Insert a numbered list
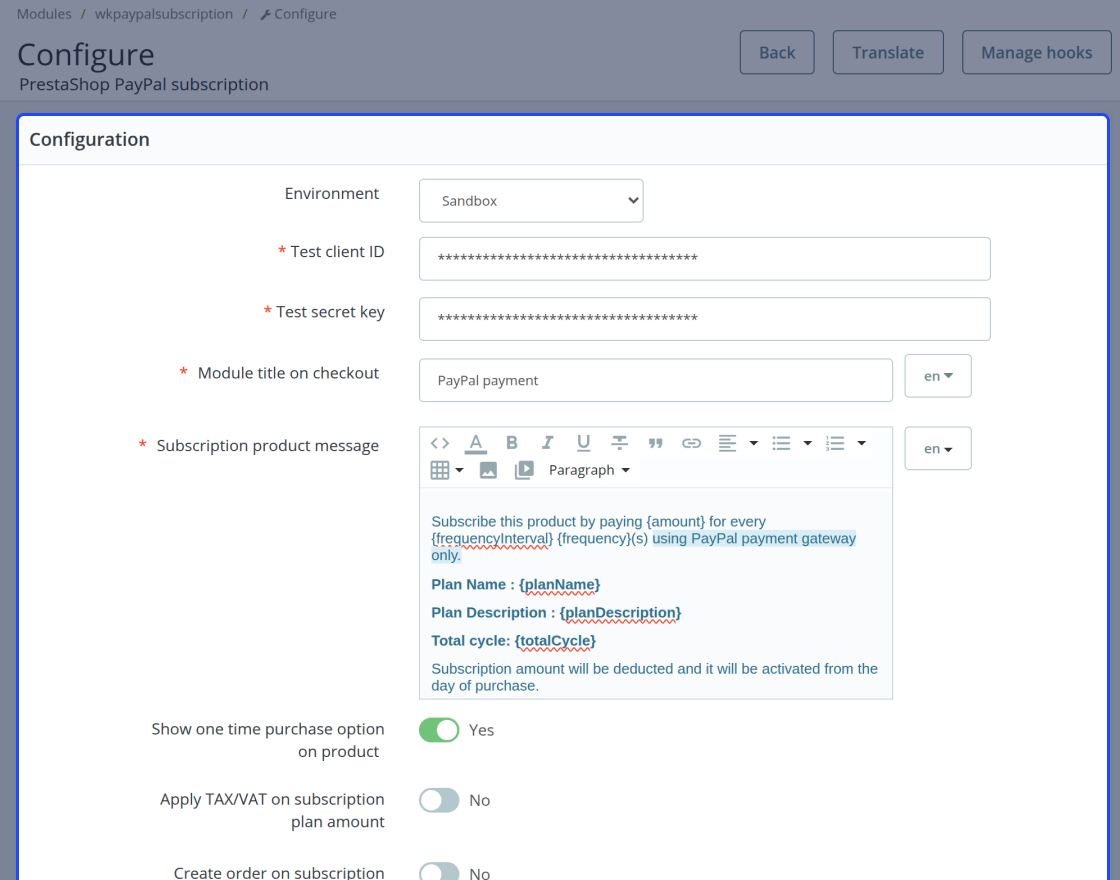1120x880 pixels. point(835,444)
